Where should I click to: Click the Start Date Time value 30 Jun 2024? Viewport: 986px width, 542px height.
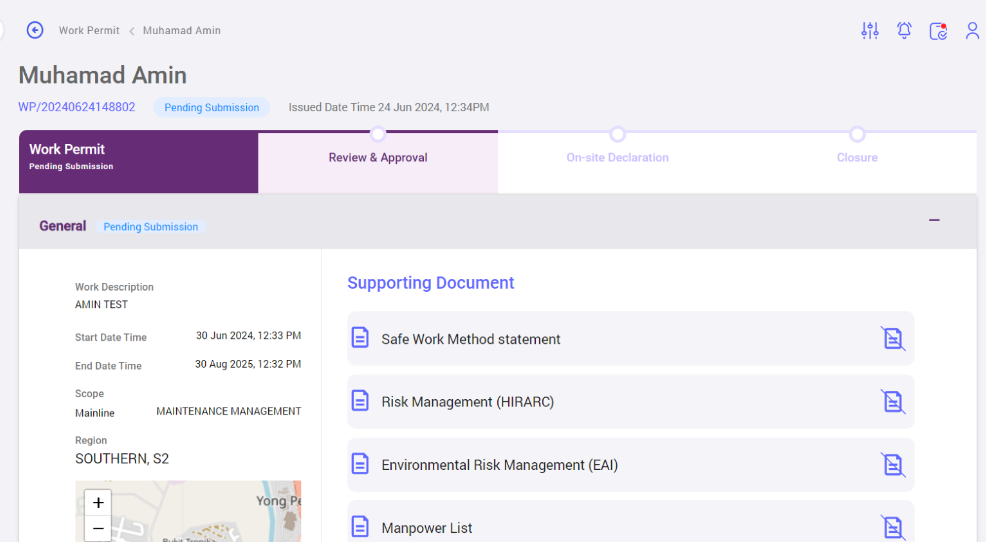[248, 336]
